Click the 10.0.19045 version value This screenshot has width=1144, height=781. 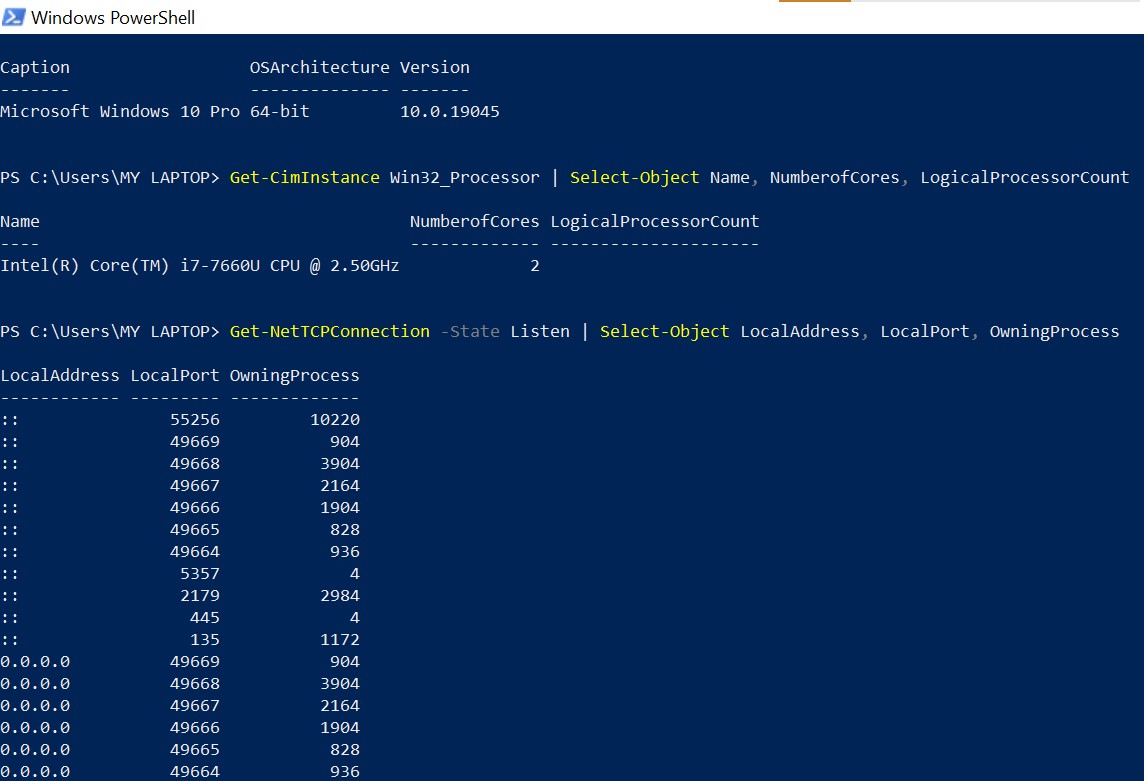coord(449,112)
